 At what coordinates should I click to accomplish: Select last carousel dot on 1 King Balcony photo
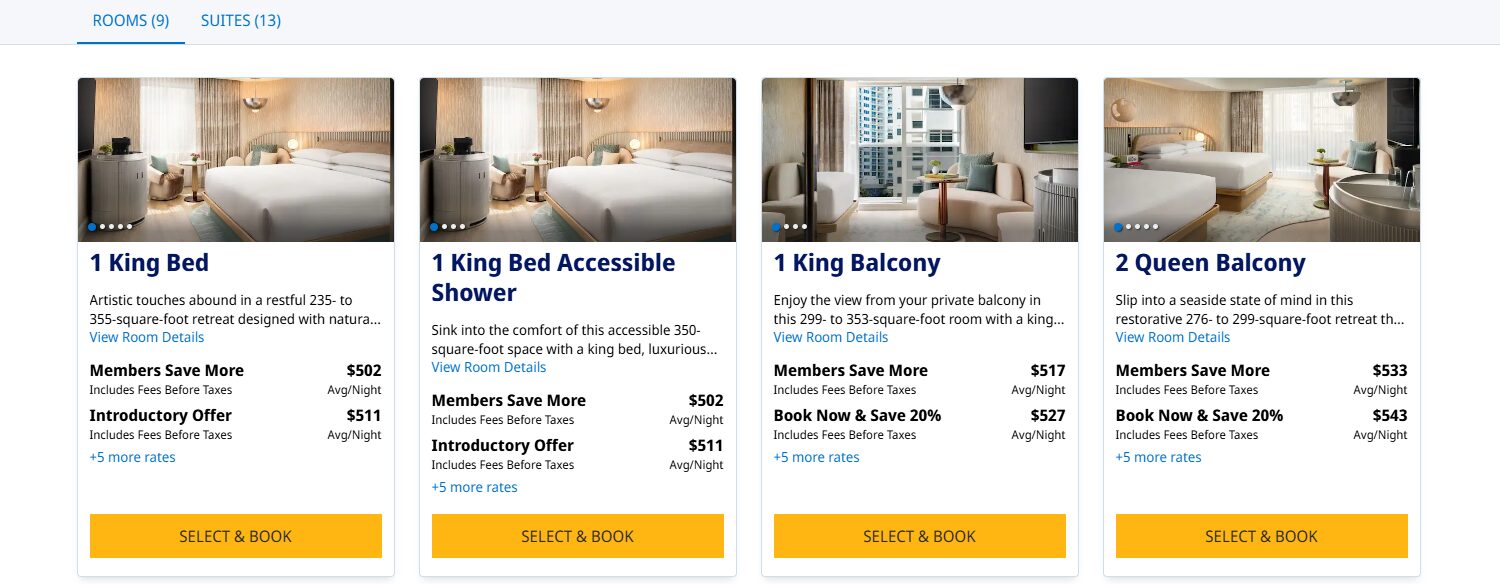click(x=804, y=227)
